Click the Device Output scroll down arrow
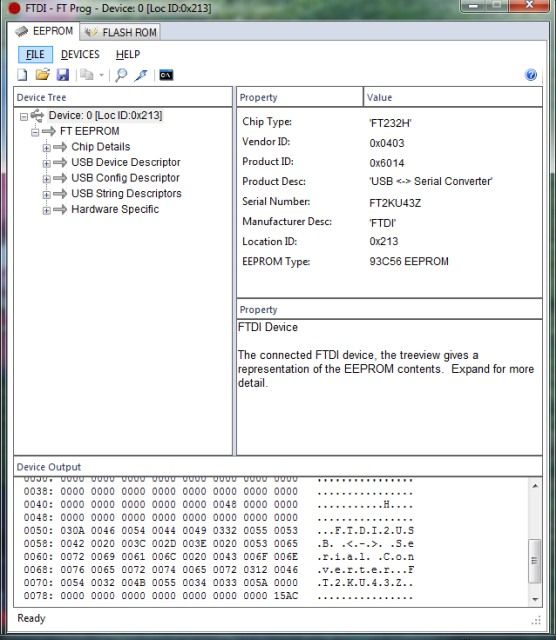Viewport: 556px width, 640px height. 535,599
